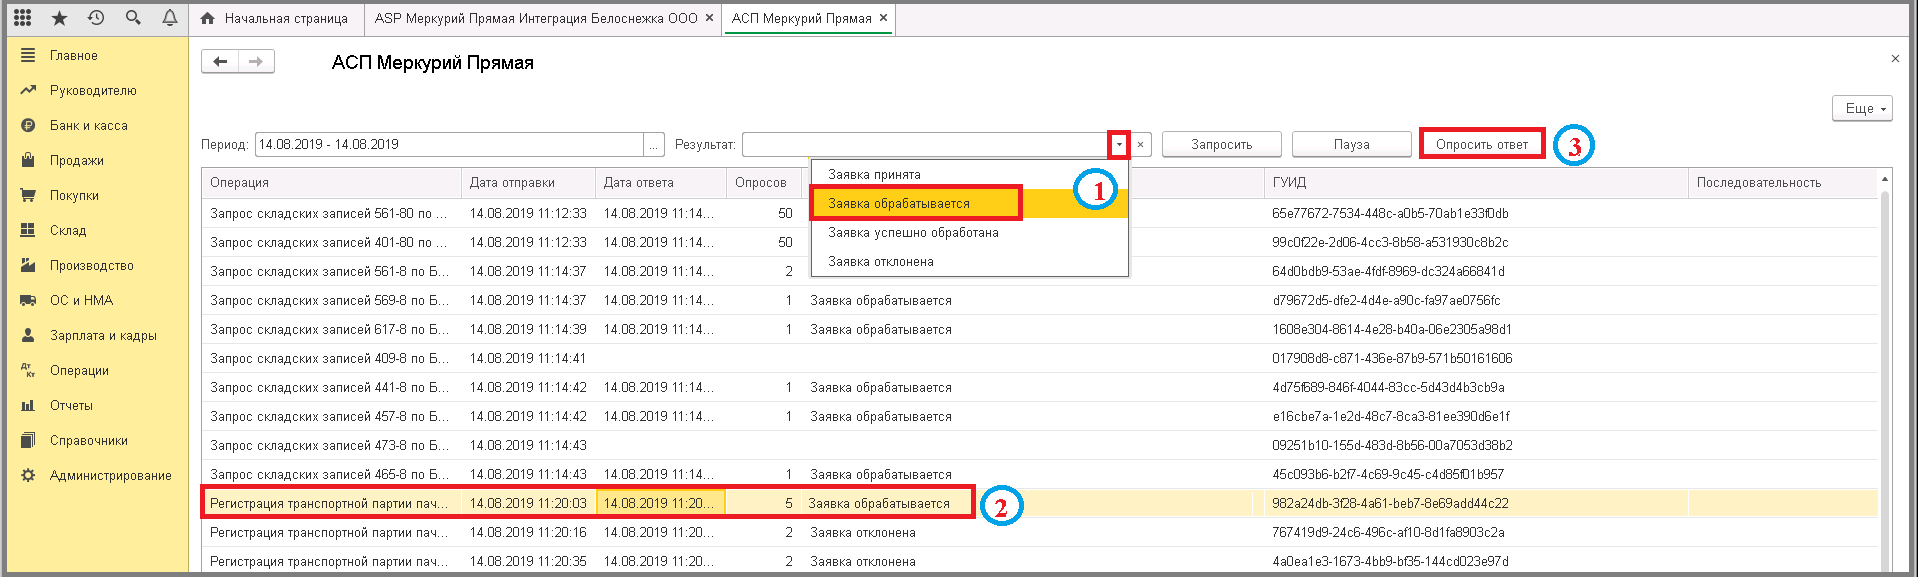Screen dimensions: 1918x577
Task: Sort by the Дата ответа column header
Action: coord(661,183)
